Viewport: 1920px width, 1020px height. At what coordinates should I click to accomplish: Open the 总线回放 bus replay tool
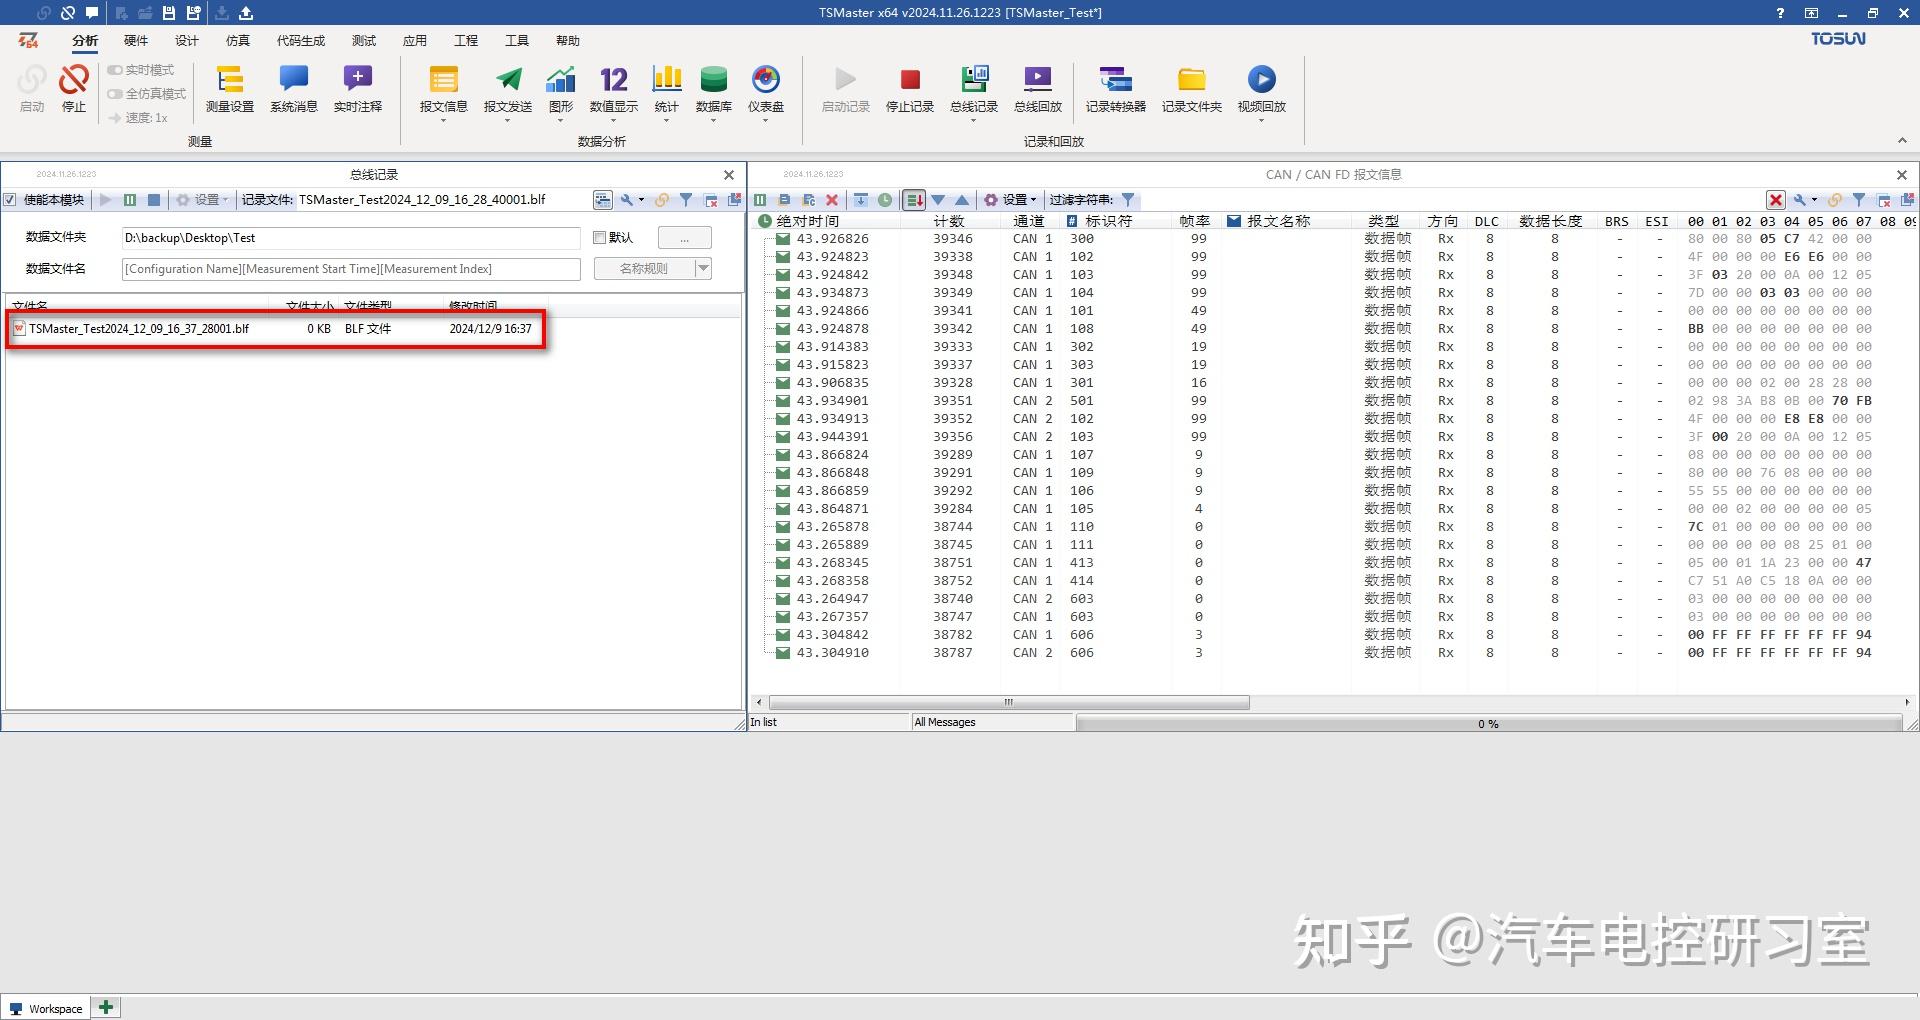point(1037,90)
